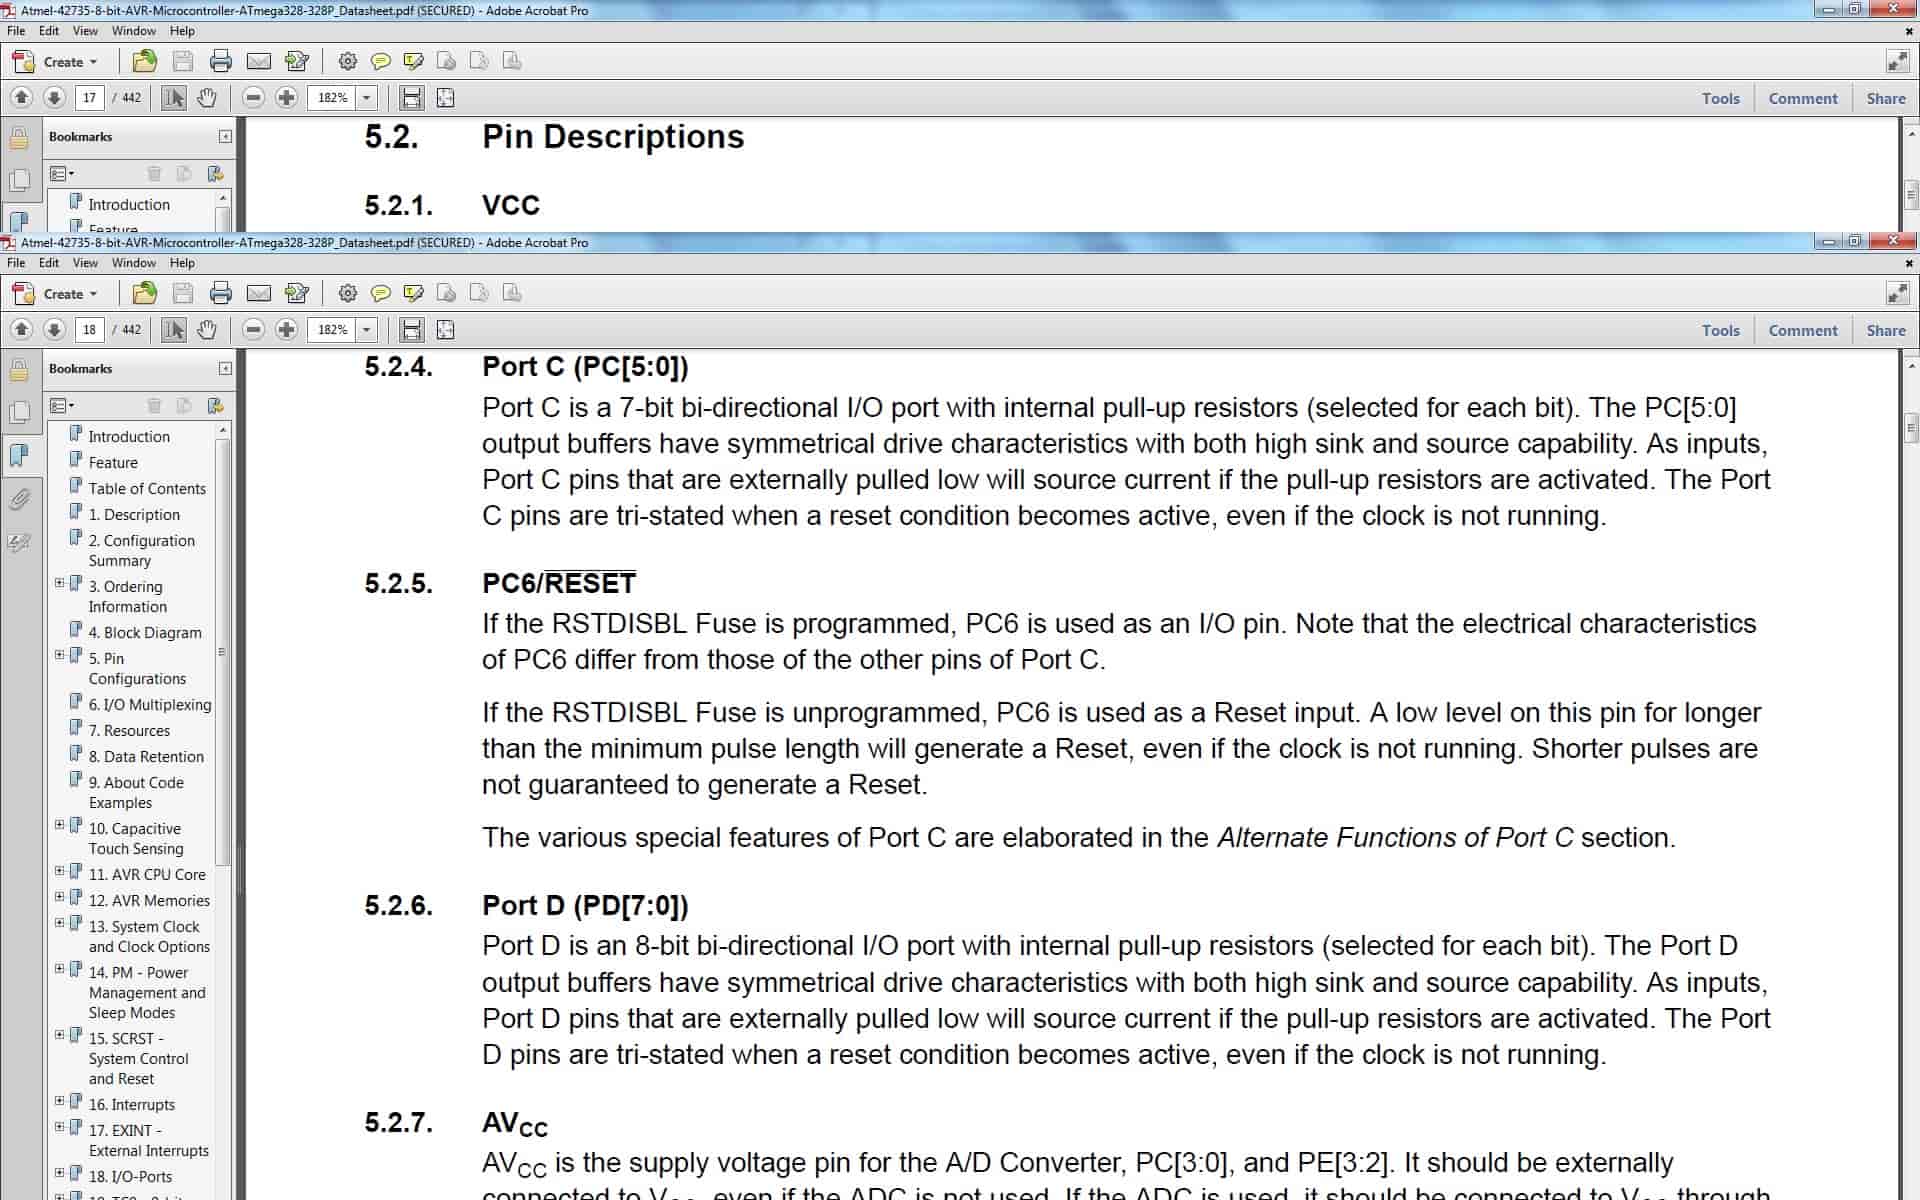Click the Bookmarks panel icon in front navigation strip

pos(19,455)
